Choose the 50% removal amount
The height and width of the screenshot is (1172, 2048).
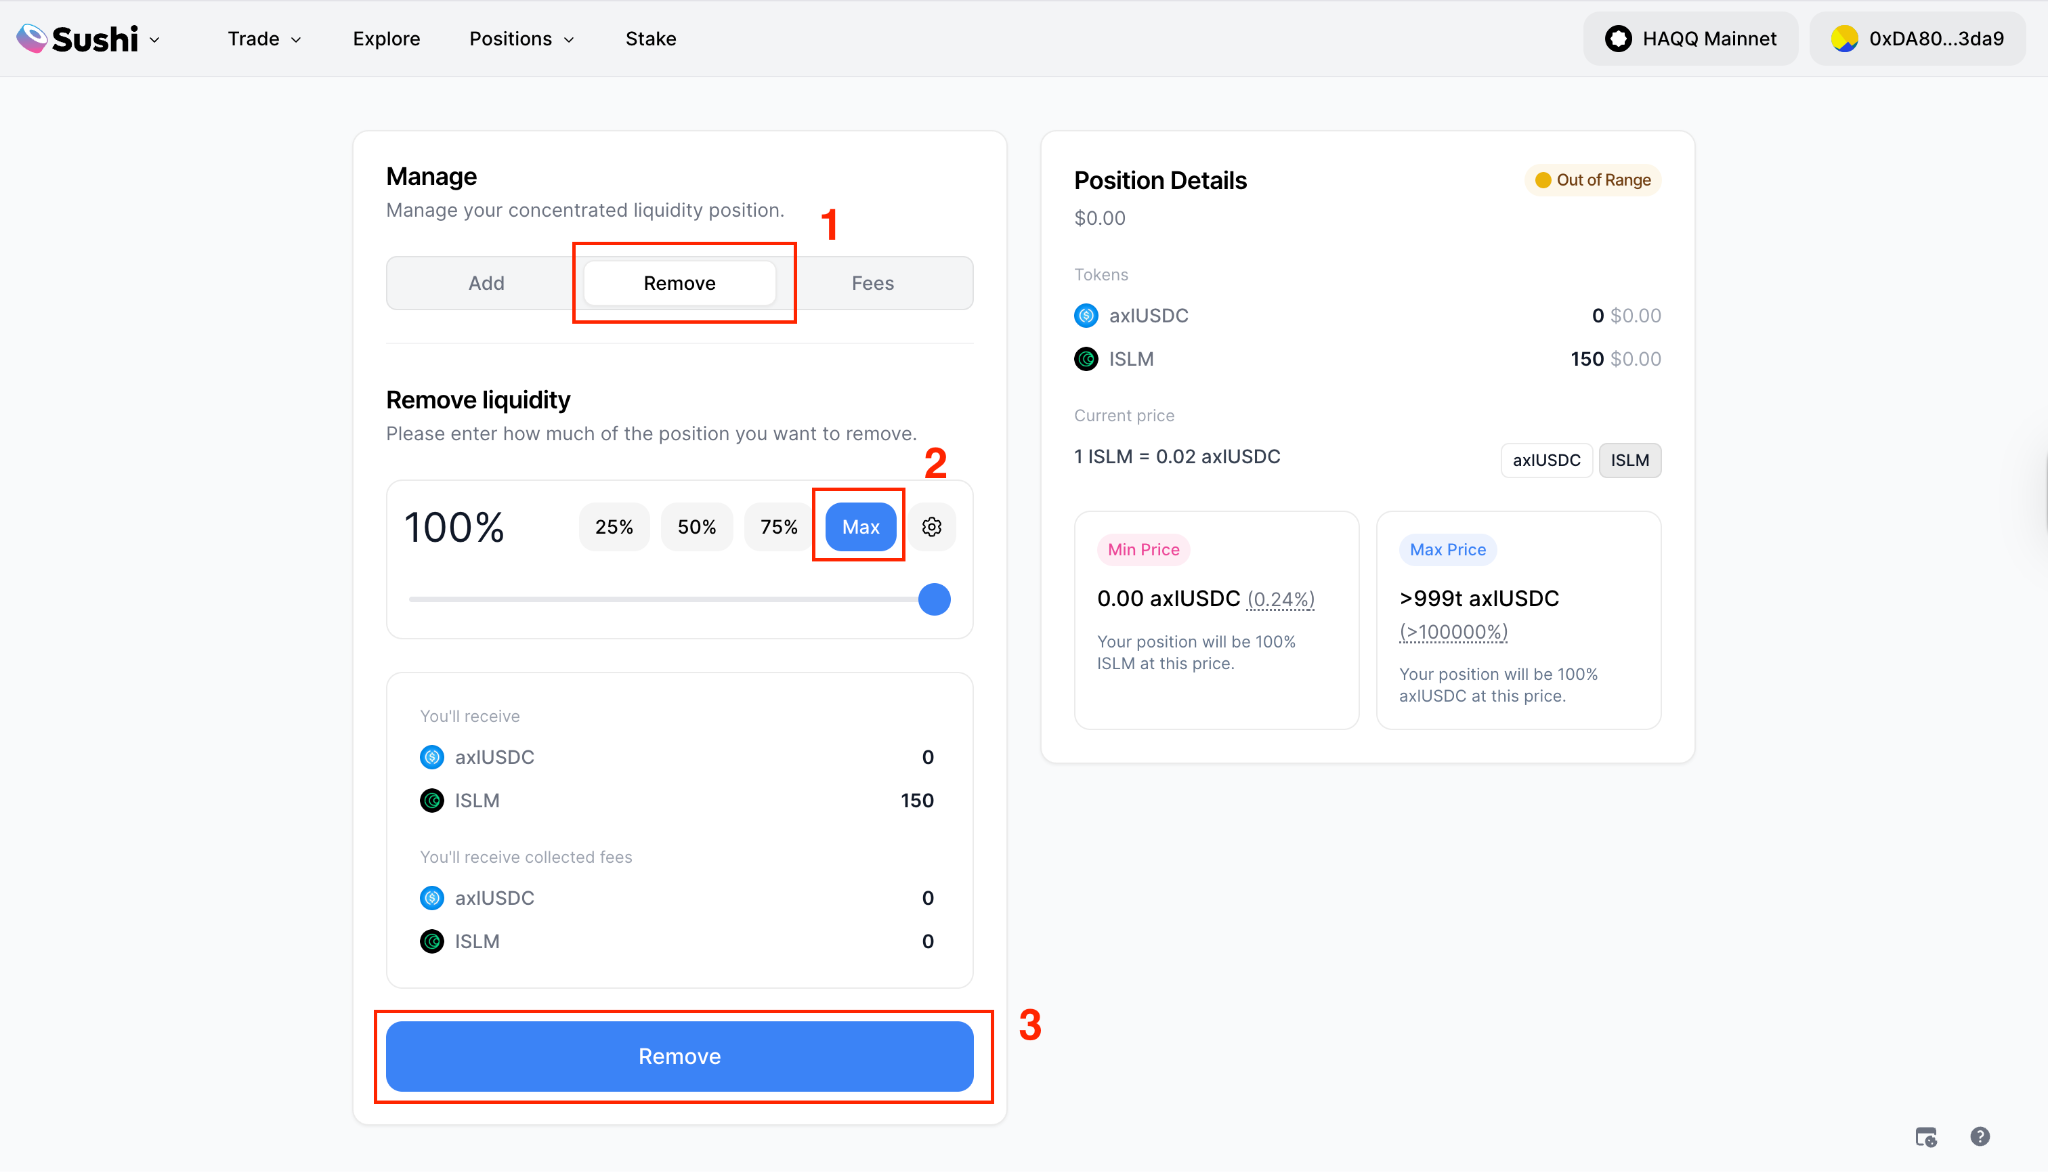click(696, 527)
